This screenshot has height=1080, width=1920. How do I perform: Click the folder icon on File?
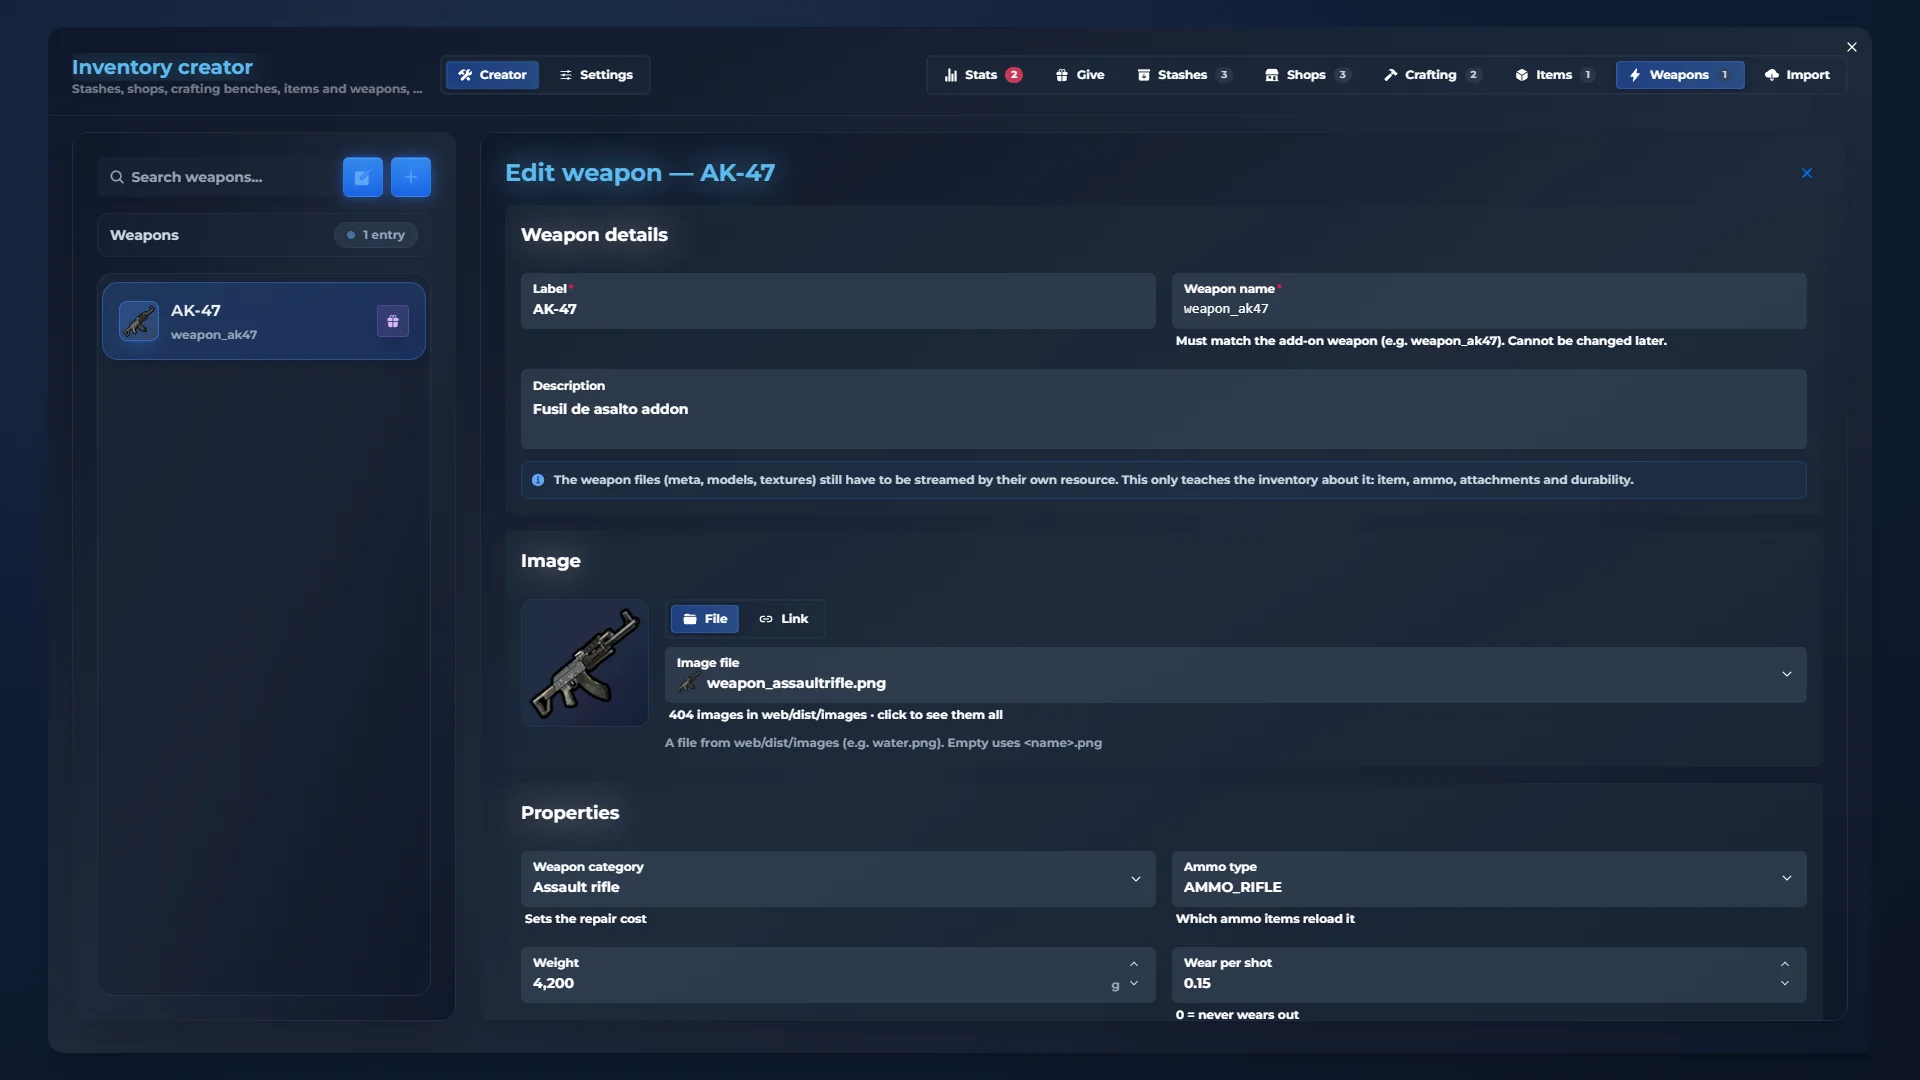[x=690, y=619]
